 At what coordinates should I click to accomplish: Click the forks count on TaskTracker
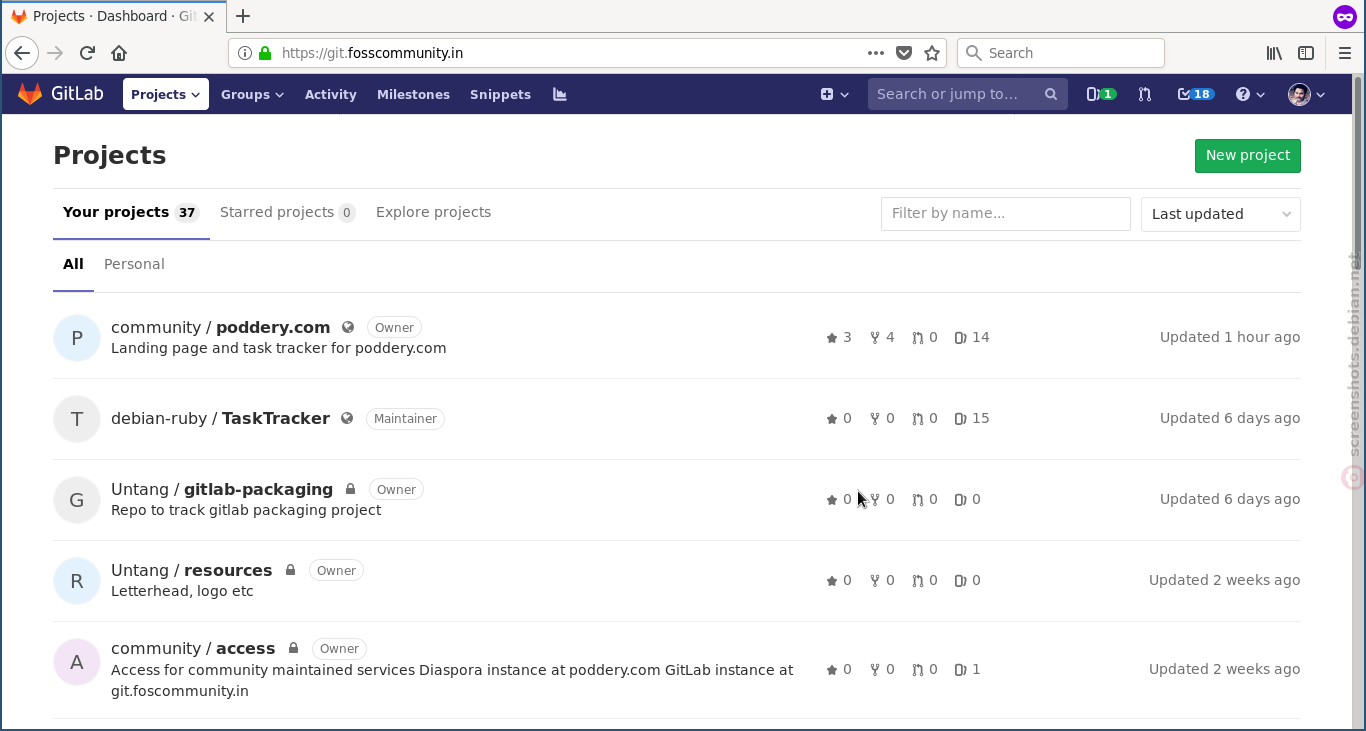pos(882,418)
